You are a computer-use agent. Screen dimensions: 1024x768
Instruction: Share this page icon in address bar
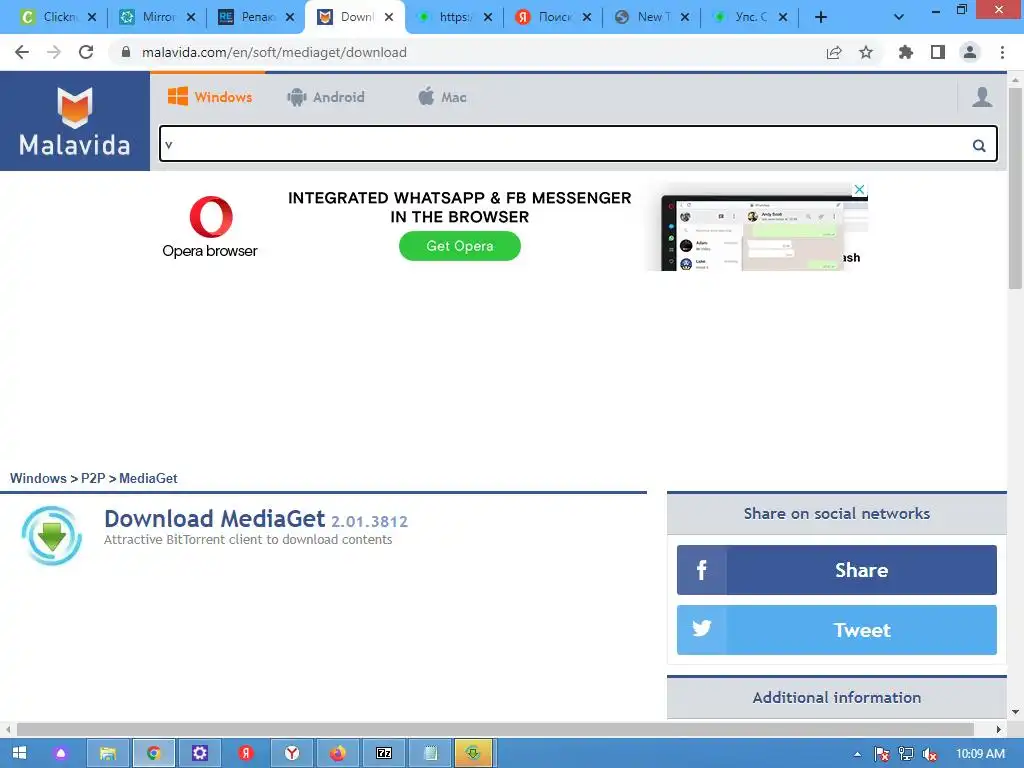[834, 52]
